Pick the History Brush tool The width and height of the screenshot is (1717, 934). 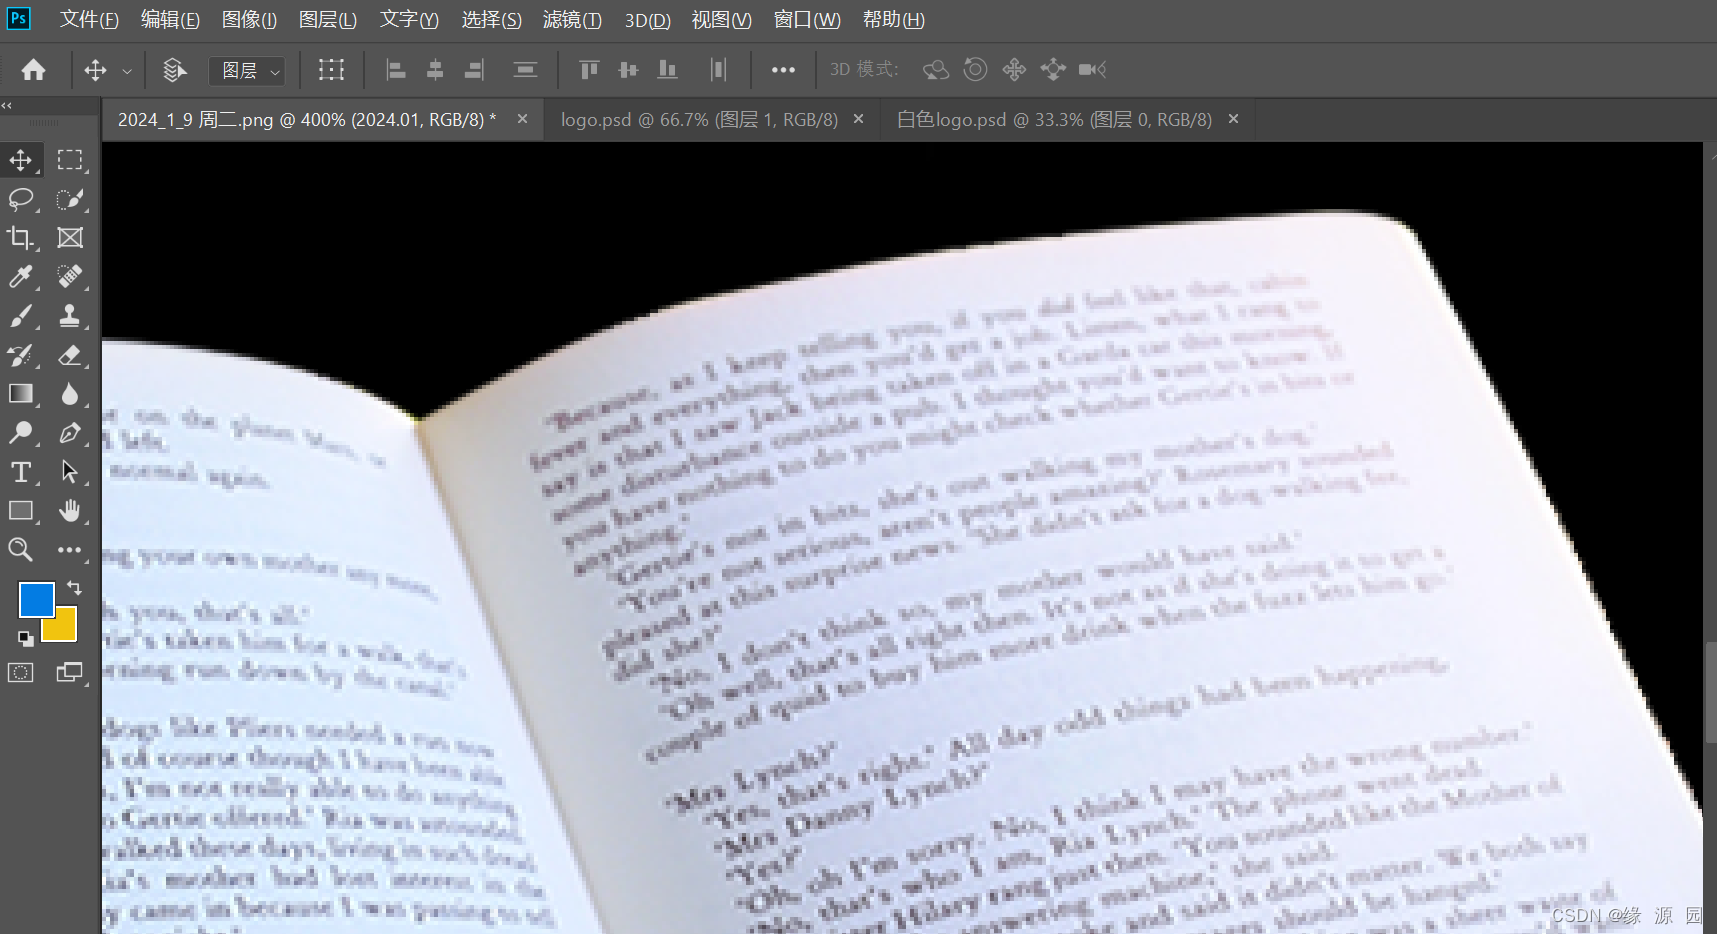click(x=21, y=355)
